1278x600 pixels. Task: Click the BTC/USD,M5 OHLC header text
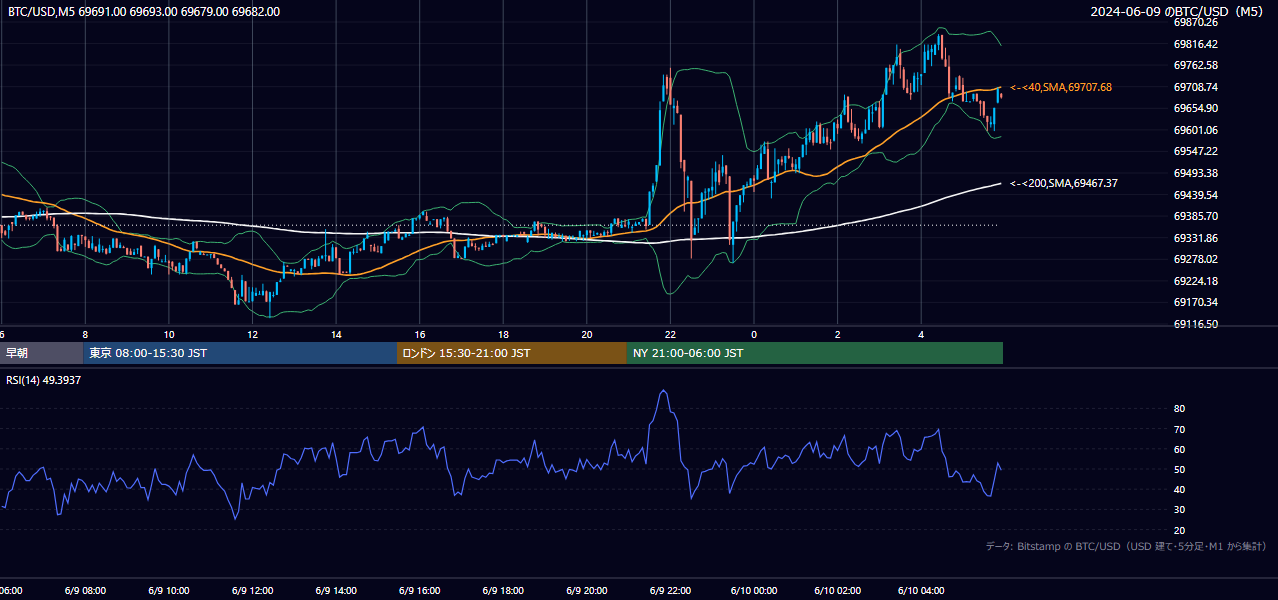pos(144,12)
